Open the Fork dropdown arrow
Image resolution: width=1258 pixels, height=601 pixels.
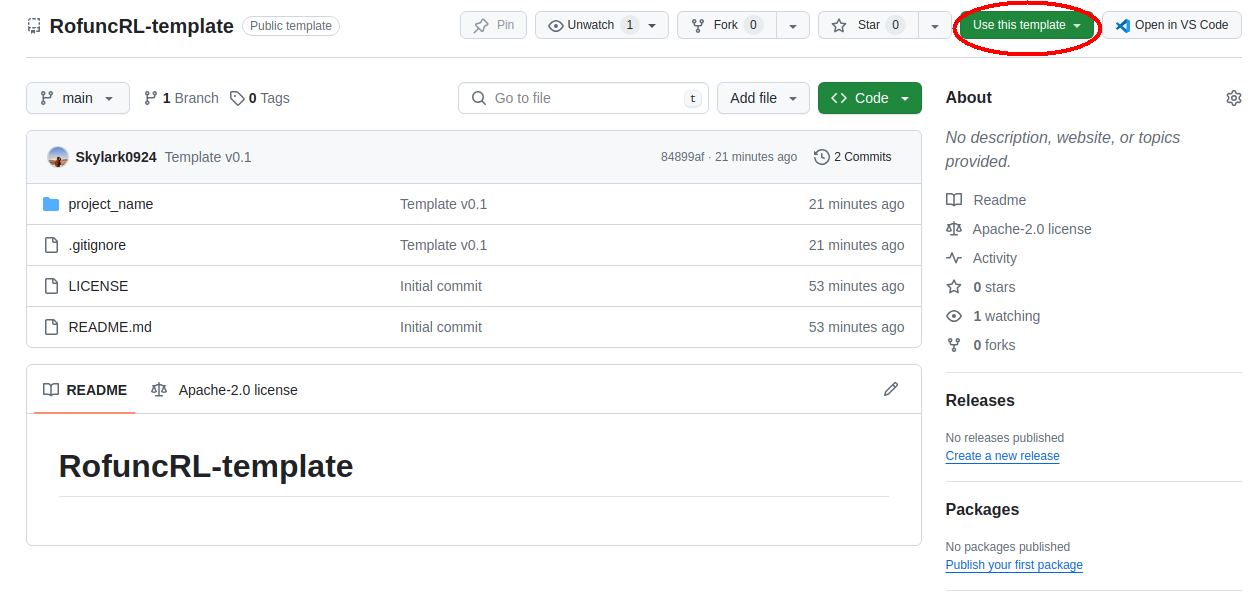[793, 25]
